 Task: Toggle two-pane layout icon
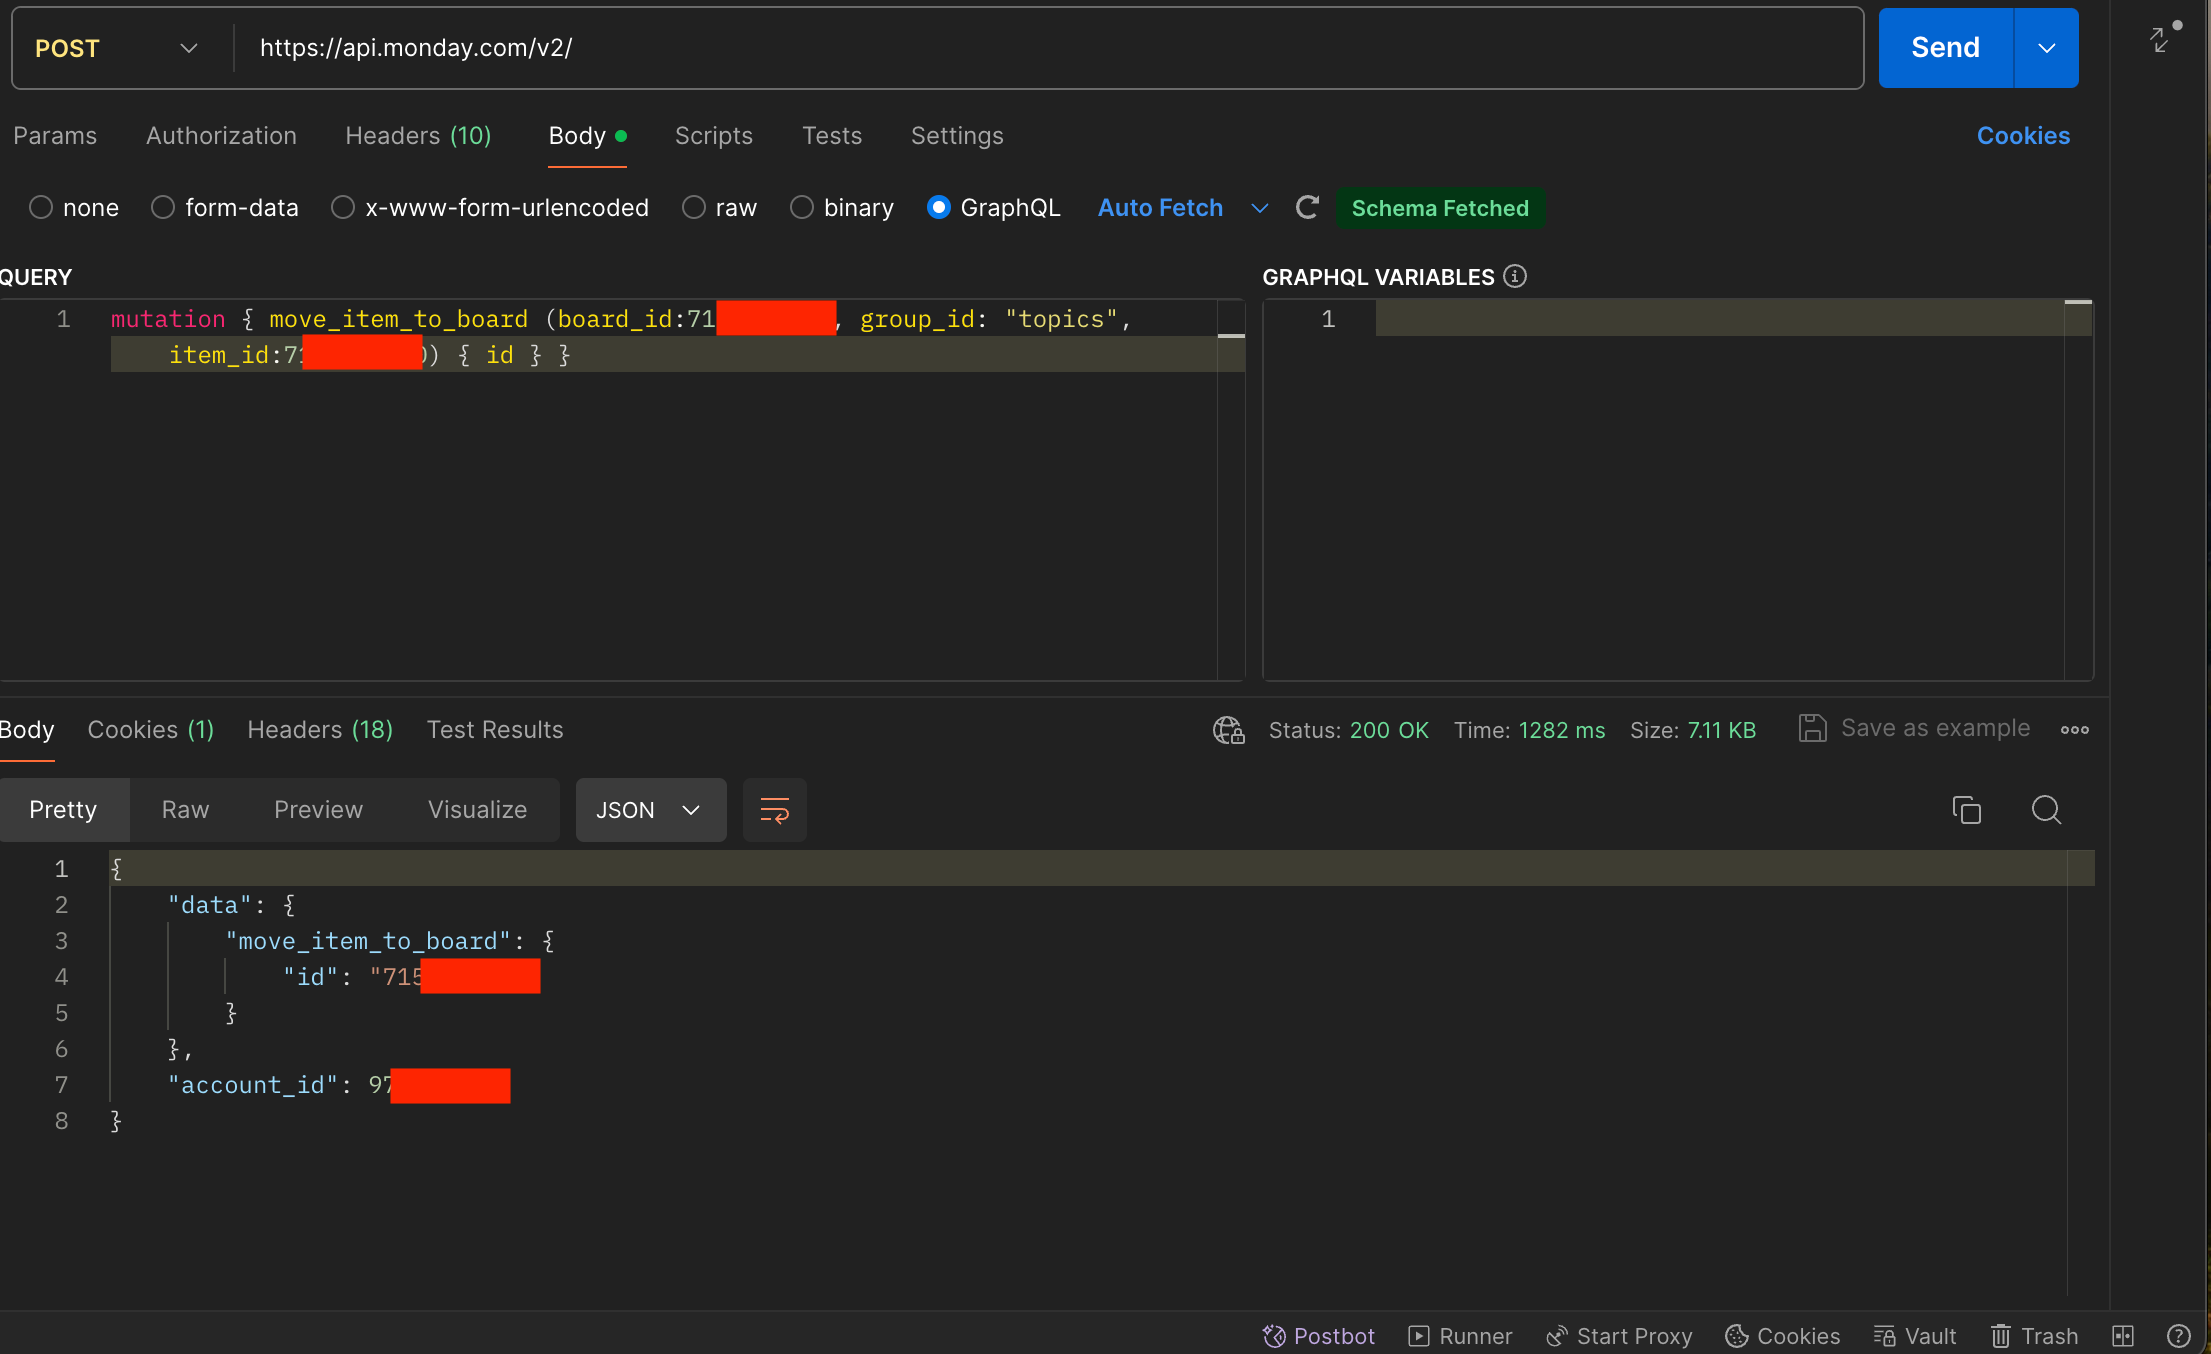tap(2123, 1336)
